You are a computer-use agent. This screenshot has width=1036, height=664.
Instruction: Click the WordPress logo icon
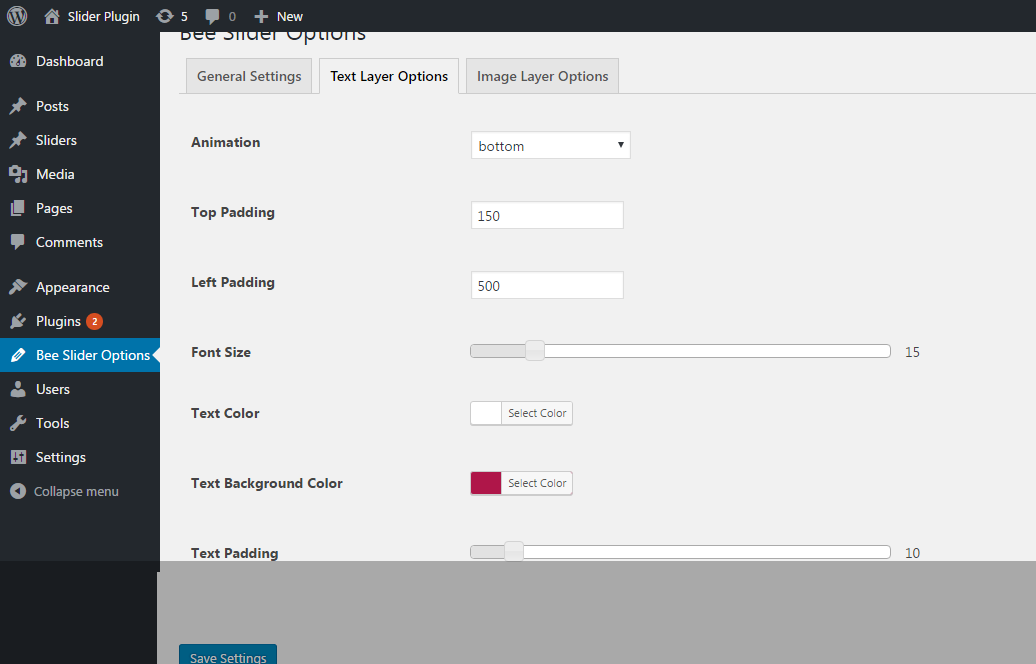coord(17,16)
